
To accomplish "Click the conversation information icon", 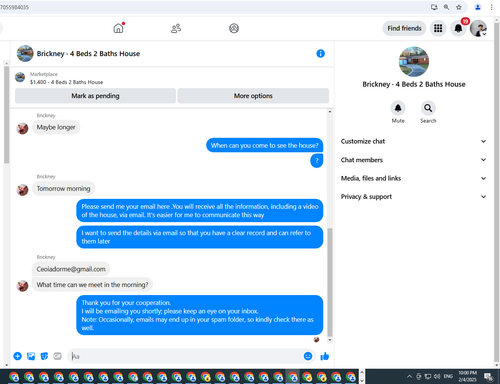I will 320,53.
